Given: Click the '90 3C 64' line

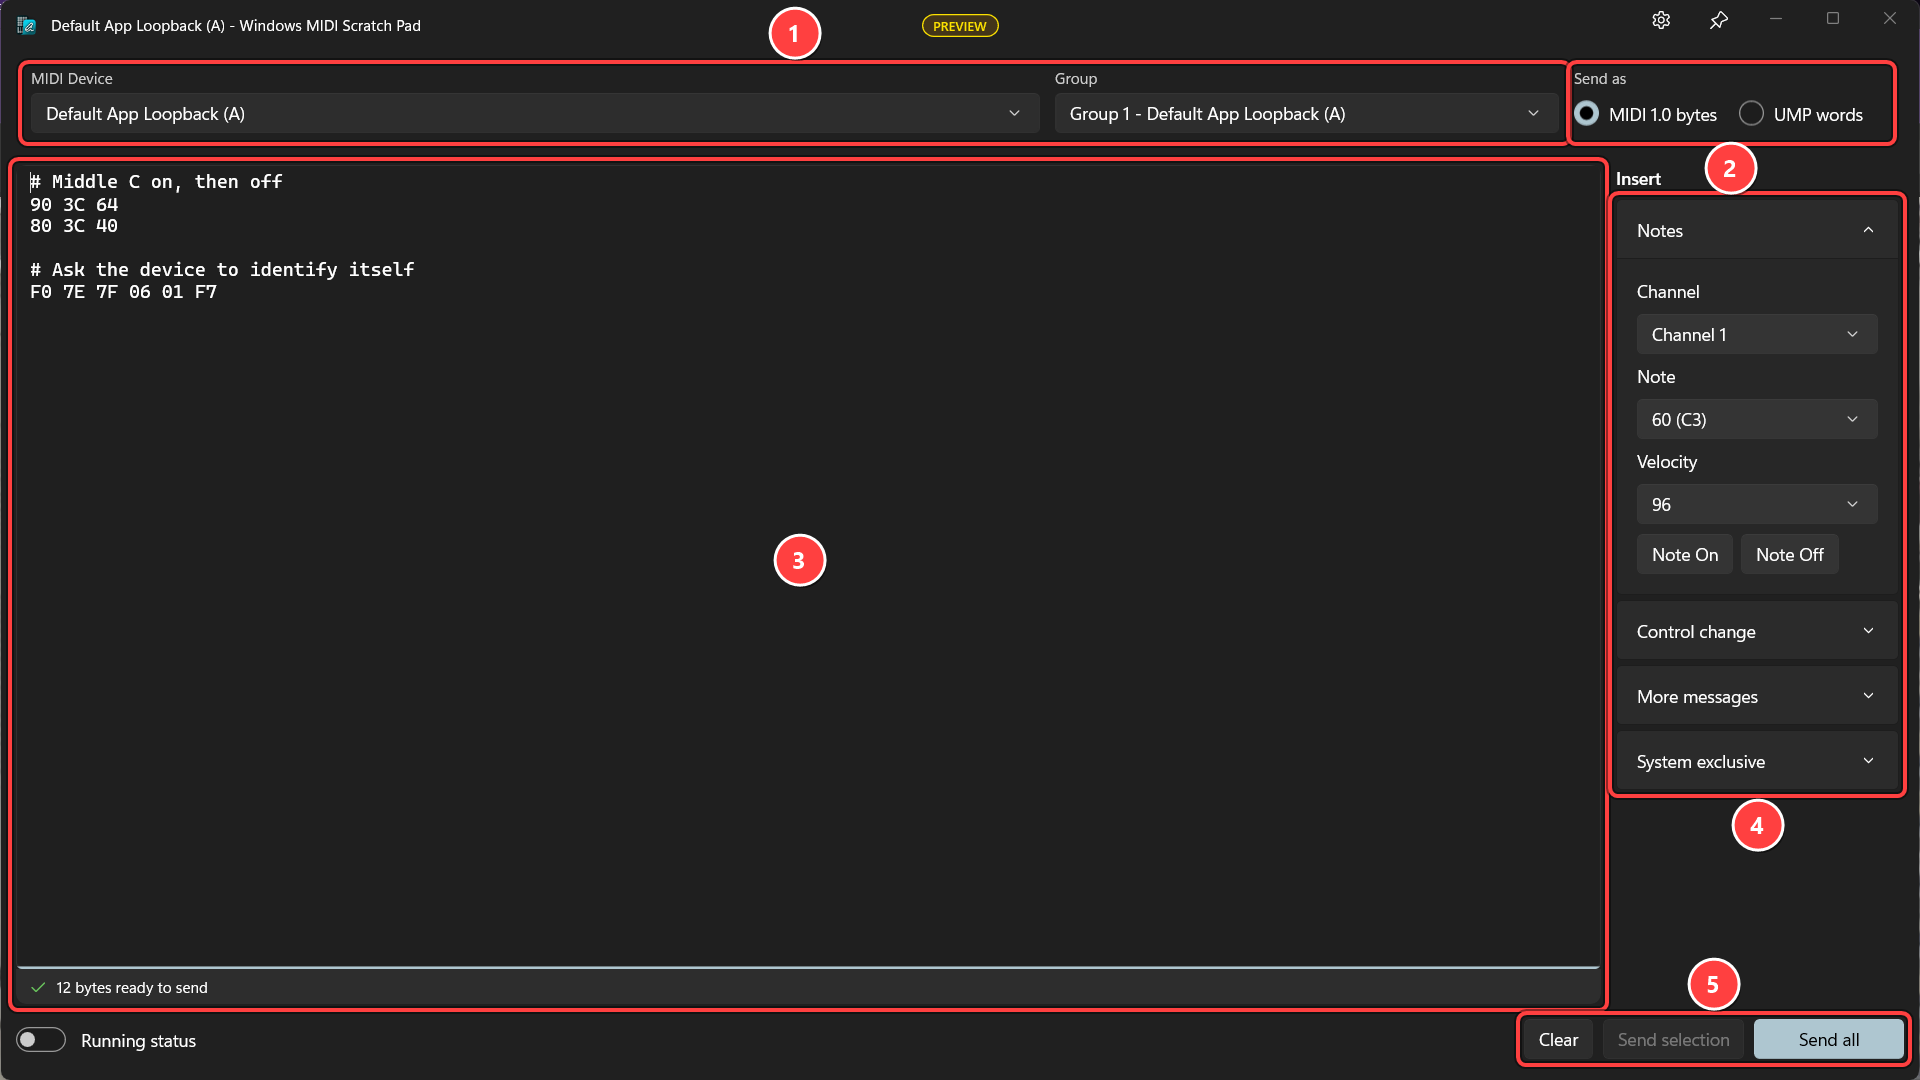Looking at the screenshot, I should click(x=74, y=204).
